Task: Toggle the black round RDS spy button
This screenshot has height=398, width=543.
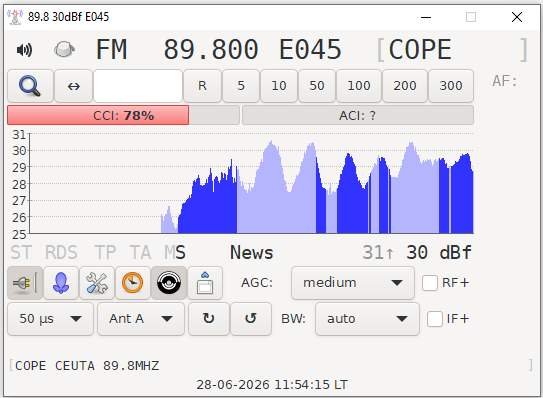Action: pos(169,283)
